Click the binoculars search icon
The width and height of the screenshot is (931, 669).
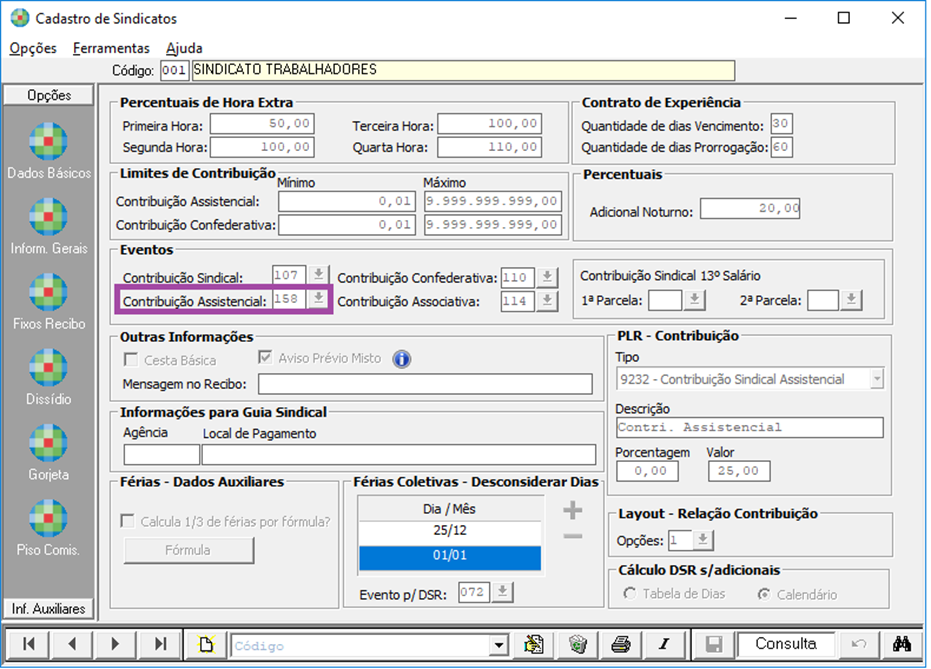(902, 644)
